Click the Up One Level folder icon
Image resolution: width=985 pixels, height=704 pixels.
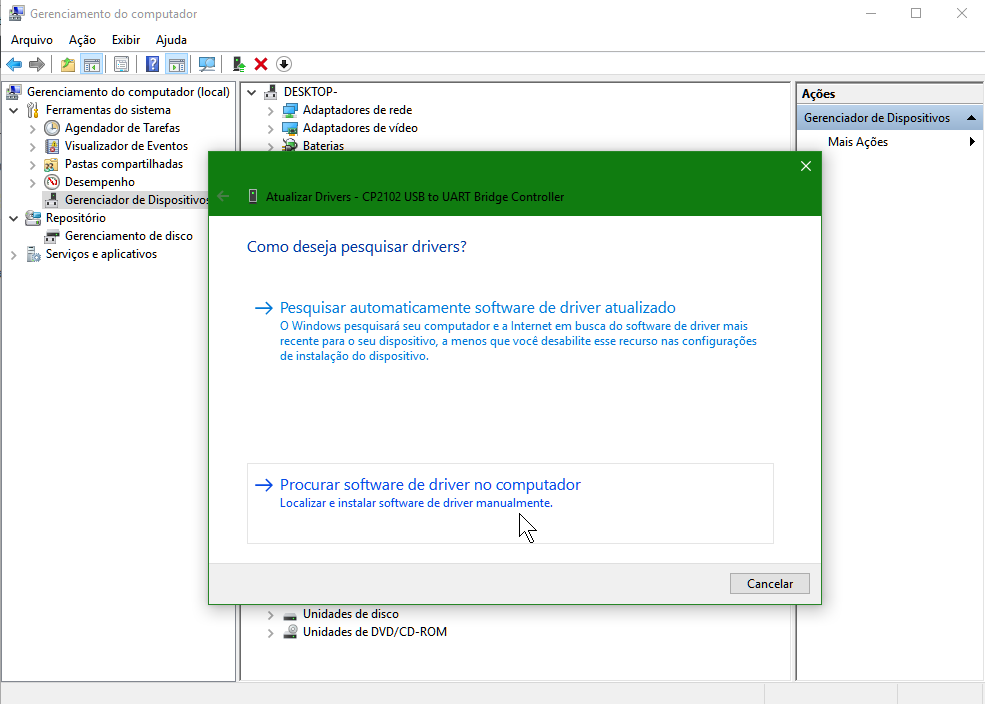(x=68, y=64)
